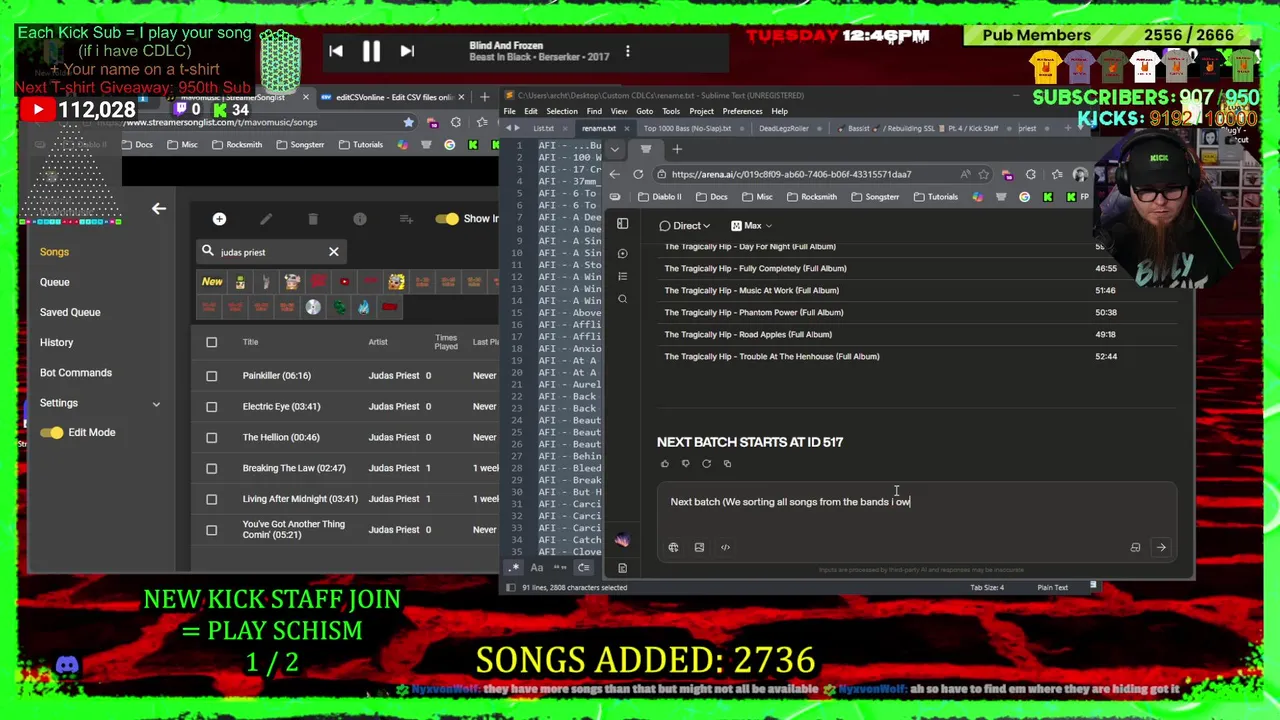Check Living After Midnight (03:41) row checkbox
1280x720 pixels.
tap(211, 499)
